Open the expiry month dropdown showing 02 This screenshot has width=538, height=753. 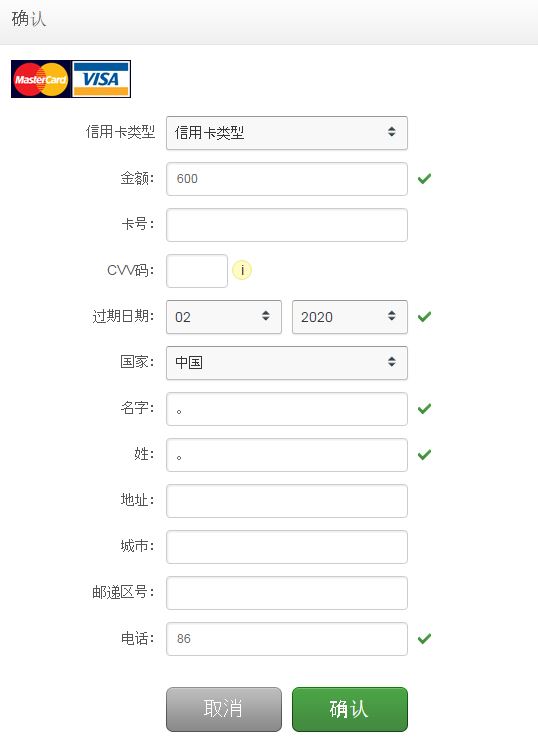(x=224, y=317)
